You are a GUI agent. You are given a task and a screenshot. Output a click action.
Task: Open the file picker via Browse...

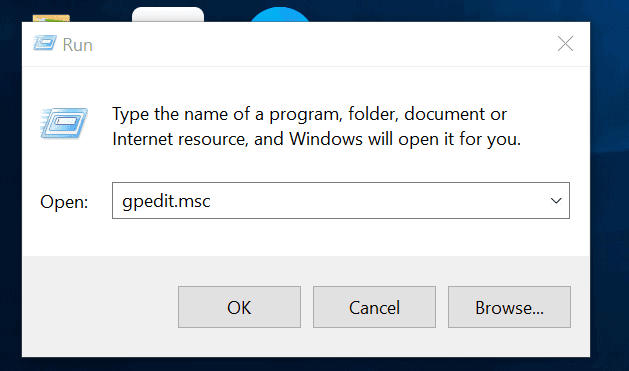[x=509, y=307]
